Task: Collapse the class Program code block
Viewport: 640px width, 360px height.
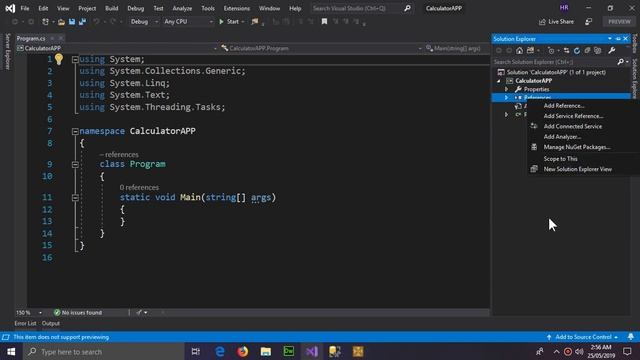Action: point(75,164)
